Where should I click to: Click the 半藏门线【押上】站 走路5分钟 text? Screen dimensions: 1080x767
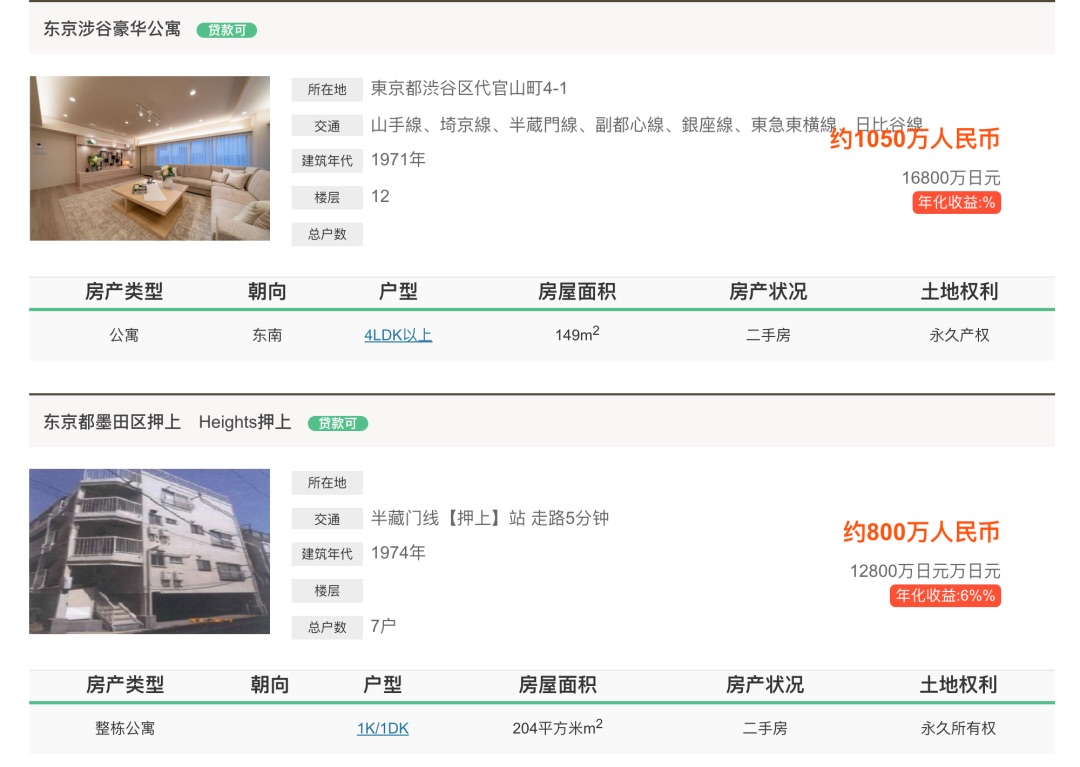tap(490, 518)
